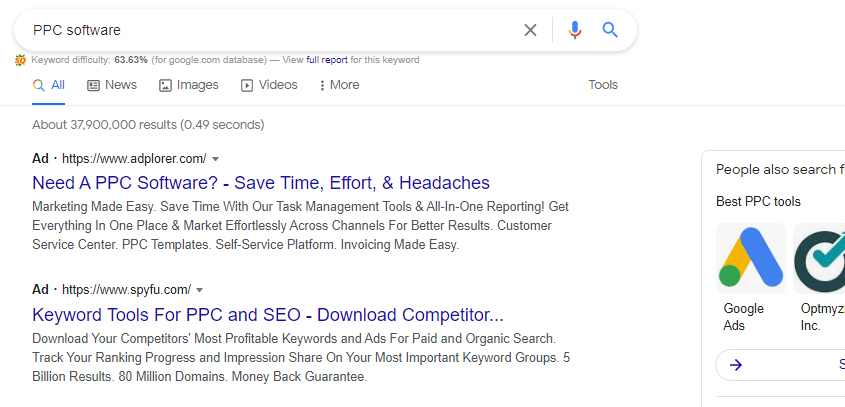Open the dropdown arrow next to adplorer.com URL
Image resolution: width=845 pixels, height=407 pixels.
pos(216,159)
